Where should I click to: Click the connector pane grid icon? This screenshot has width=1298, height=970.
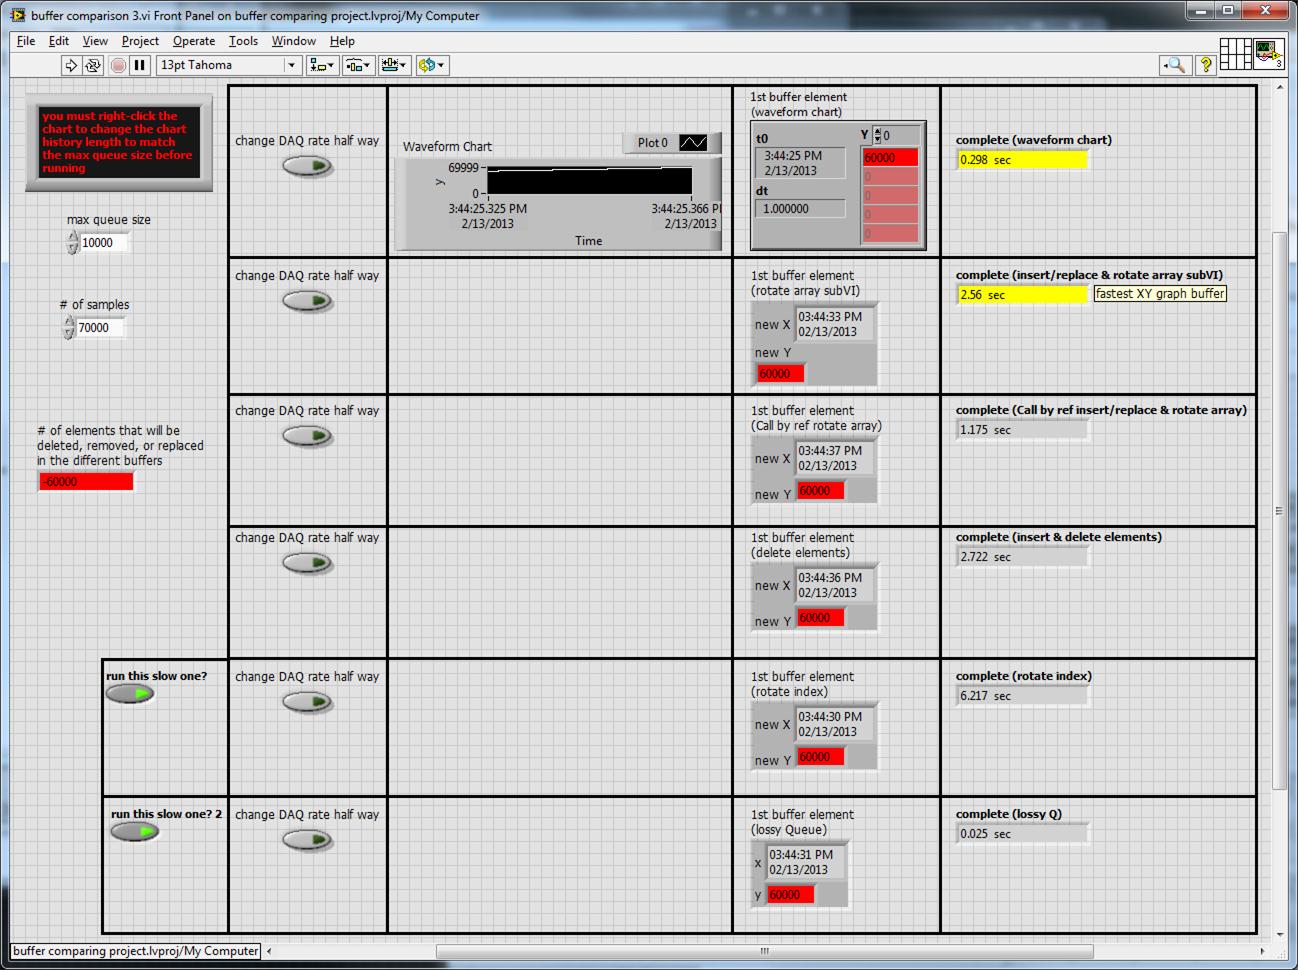coord(1236,54)
